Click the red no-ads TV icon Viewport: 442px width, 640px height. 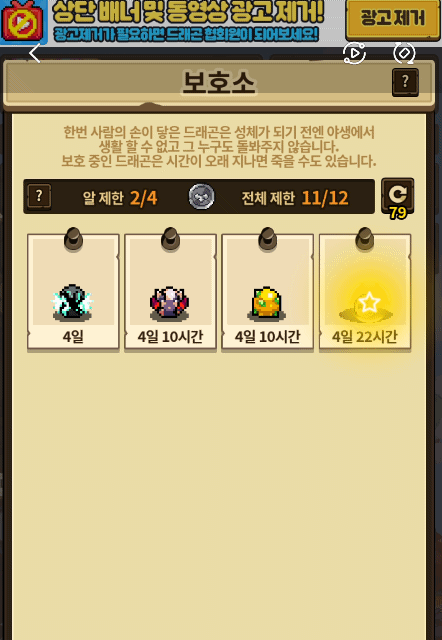[23, 22]
